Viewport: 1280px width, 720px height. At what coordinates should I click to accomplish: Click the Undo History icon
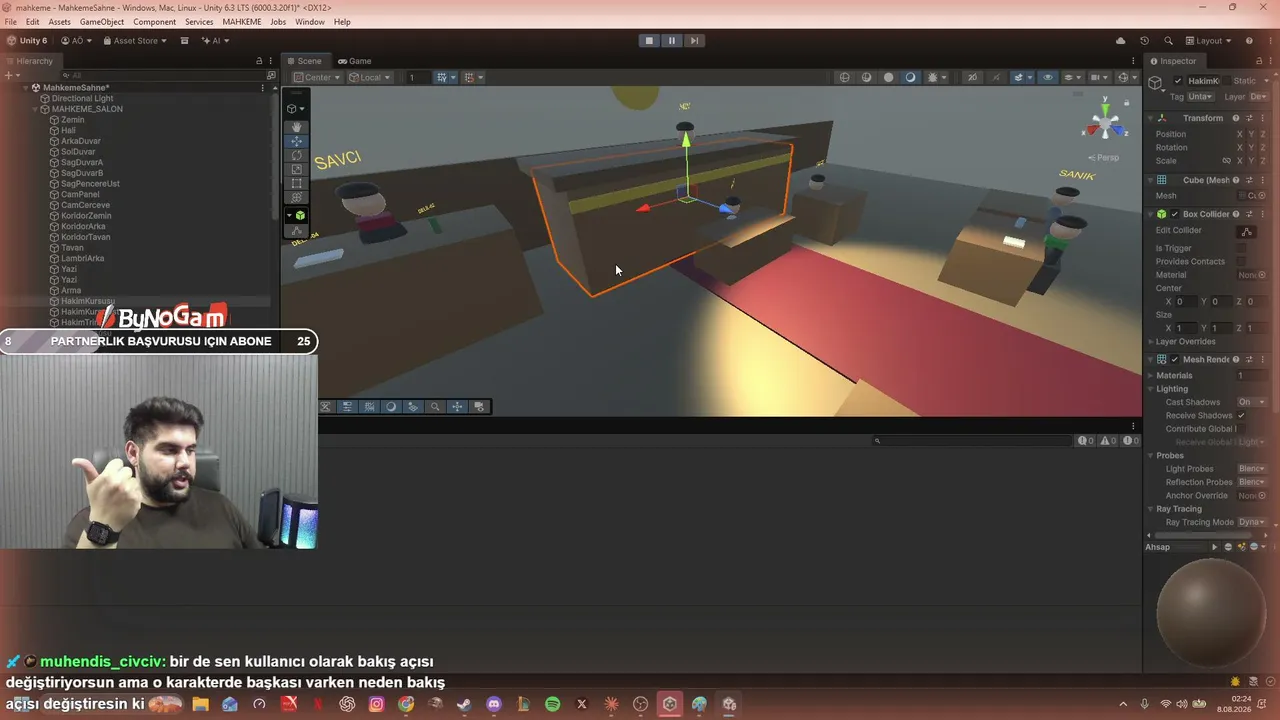[1144, 41]
